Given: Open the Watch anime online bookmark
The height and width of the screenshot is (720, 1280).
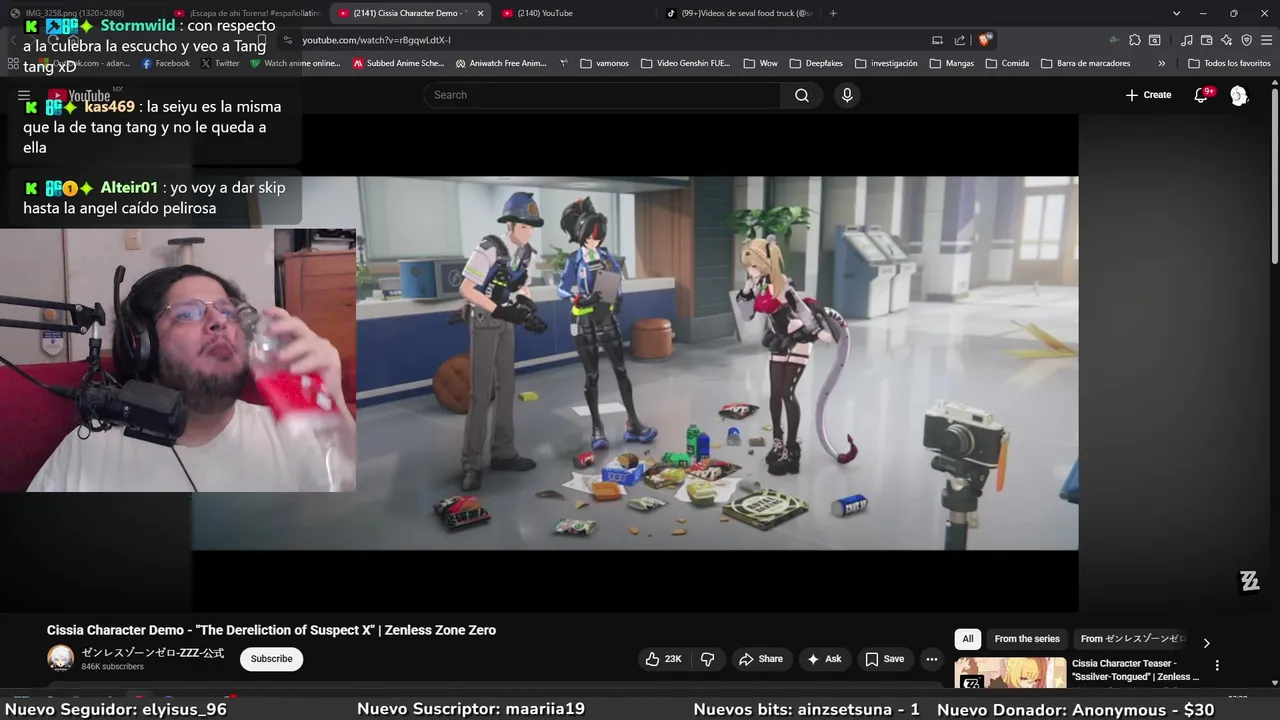Looking at the screenshot, I should (x=295, y=63).
